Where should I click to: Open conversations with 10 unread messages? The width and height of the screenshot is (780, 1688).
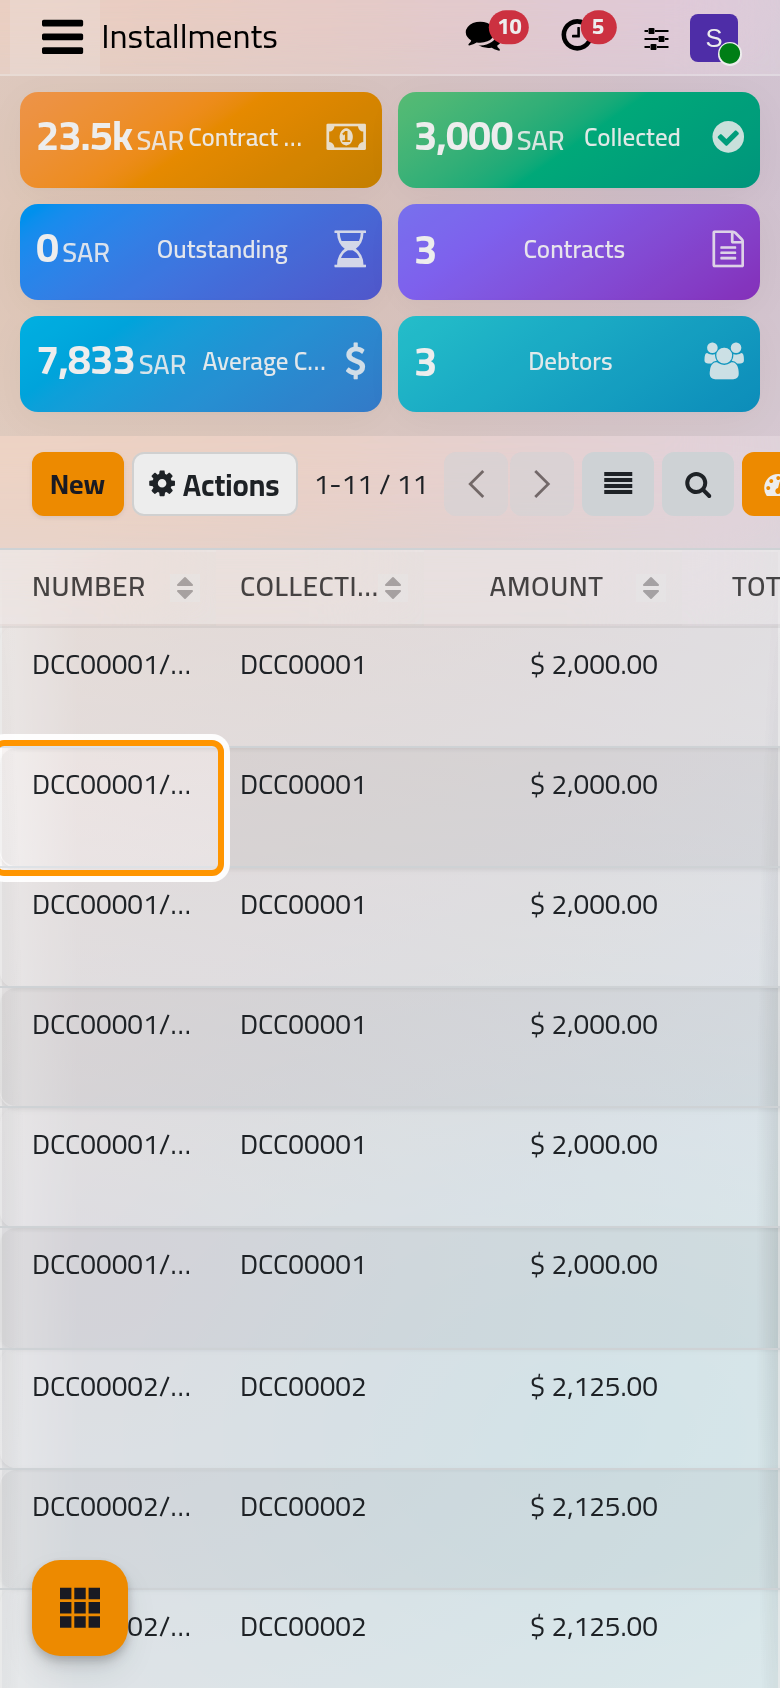pyautogui.click(x=494, y=33)
